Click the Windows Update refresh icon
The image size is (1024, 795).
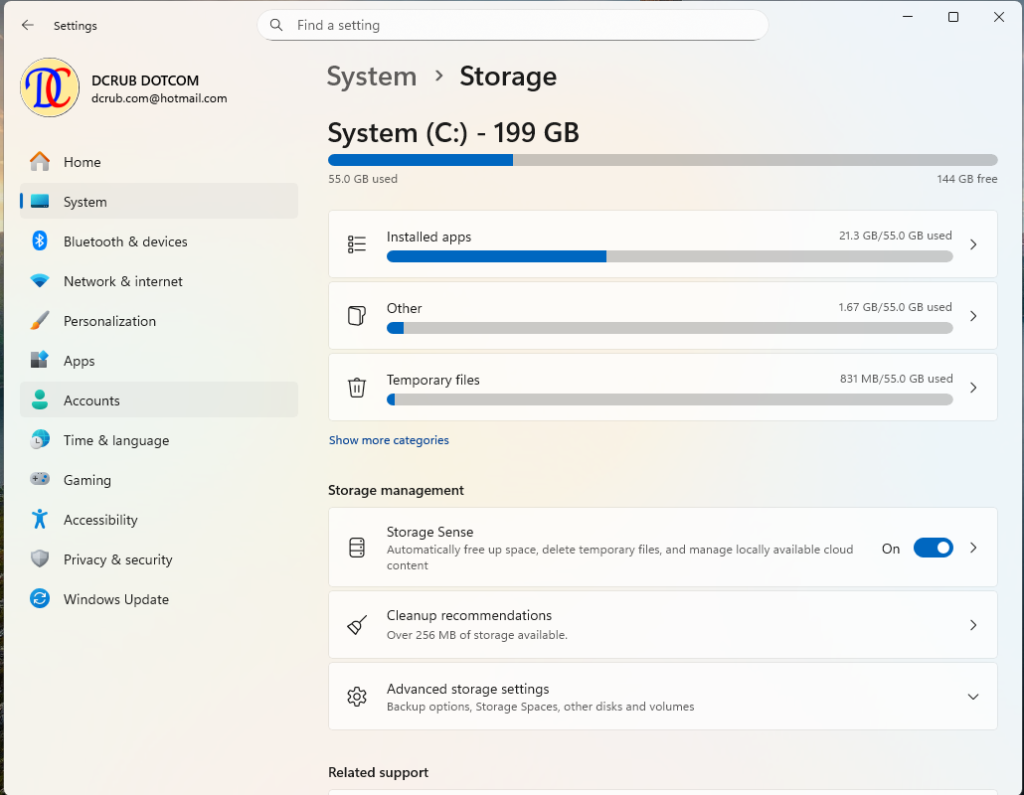click(x=40, y=598)
